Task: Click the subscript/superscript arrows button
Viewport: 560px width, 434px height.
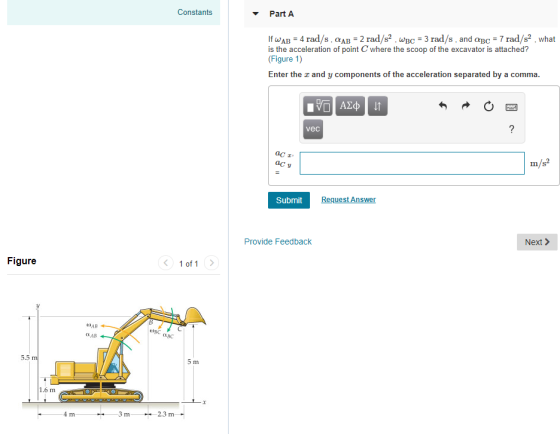Action: [x=378, y=106]
